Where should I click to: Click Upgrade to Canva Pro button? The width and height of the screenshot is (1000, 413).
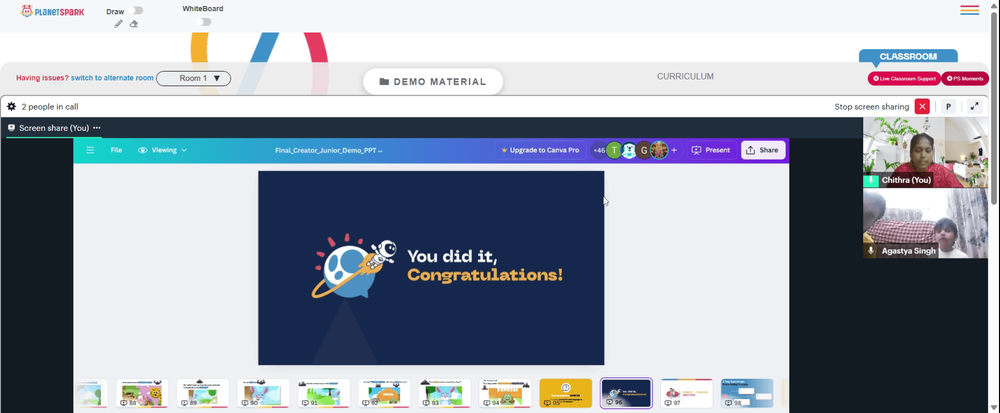(540, 150)
